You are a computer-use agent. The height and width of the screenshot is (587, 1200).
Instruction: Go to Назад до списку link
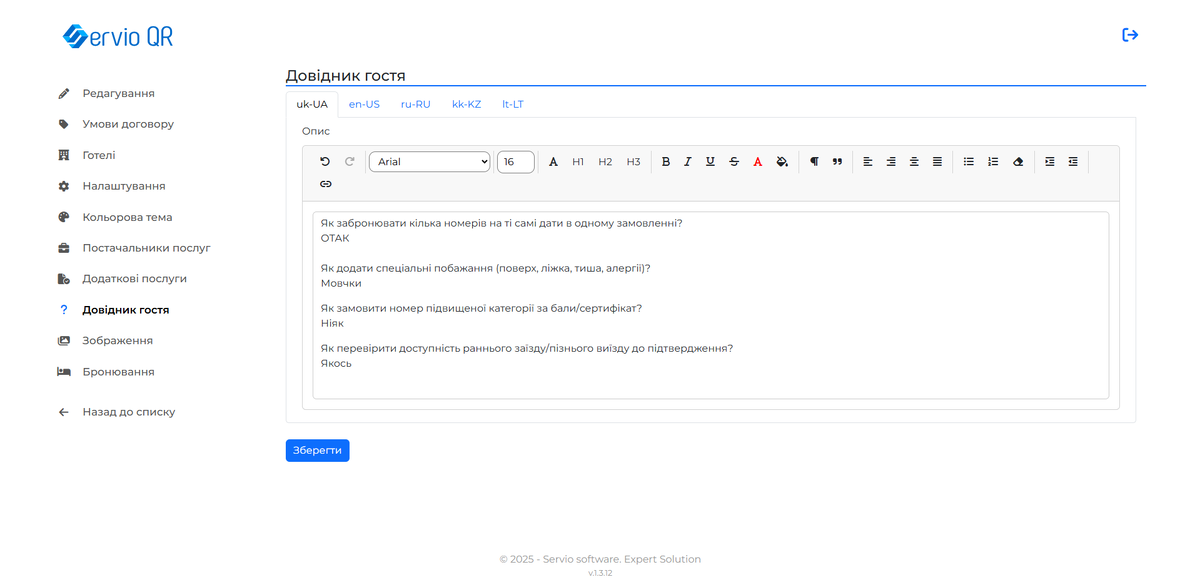coord(128,412)
